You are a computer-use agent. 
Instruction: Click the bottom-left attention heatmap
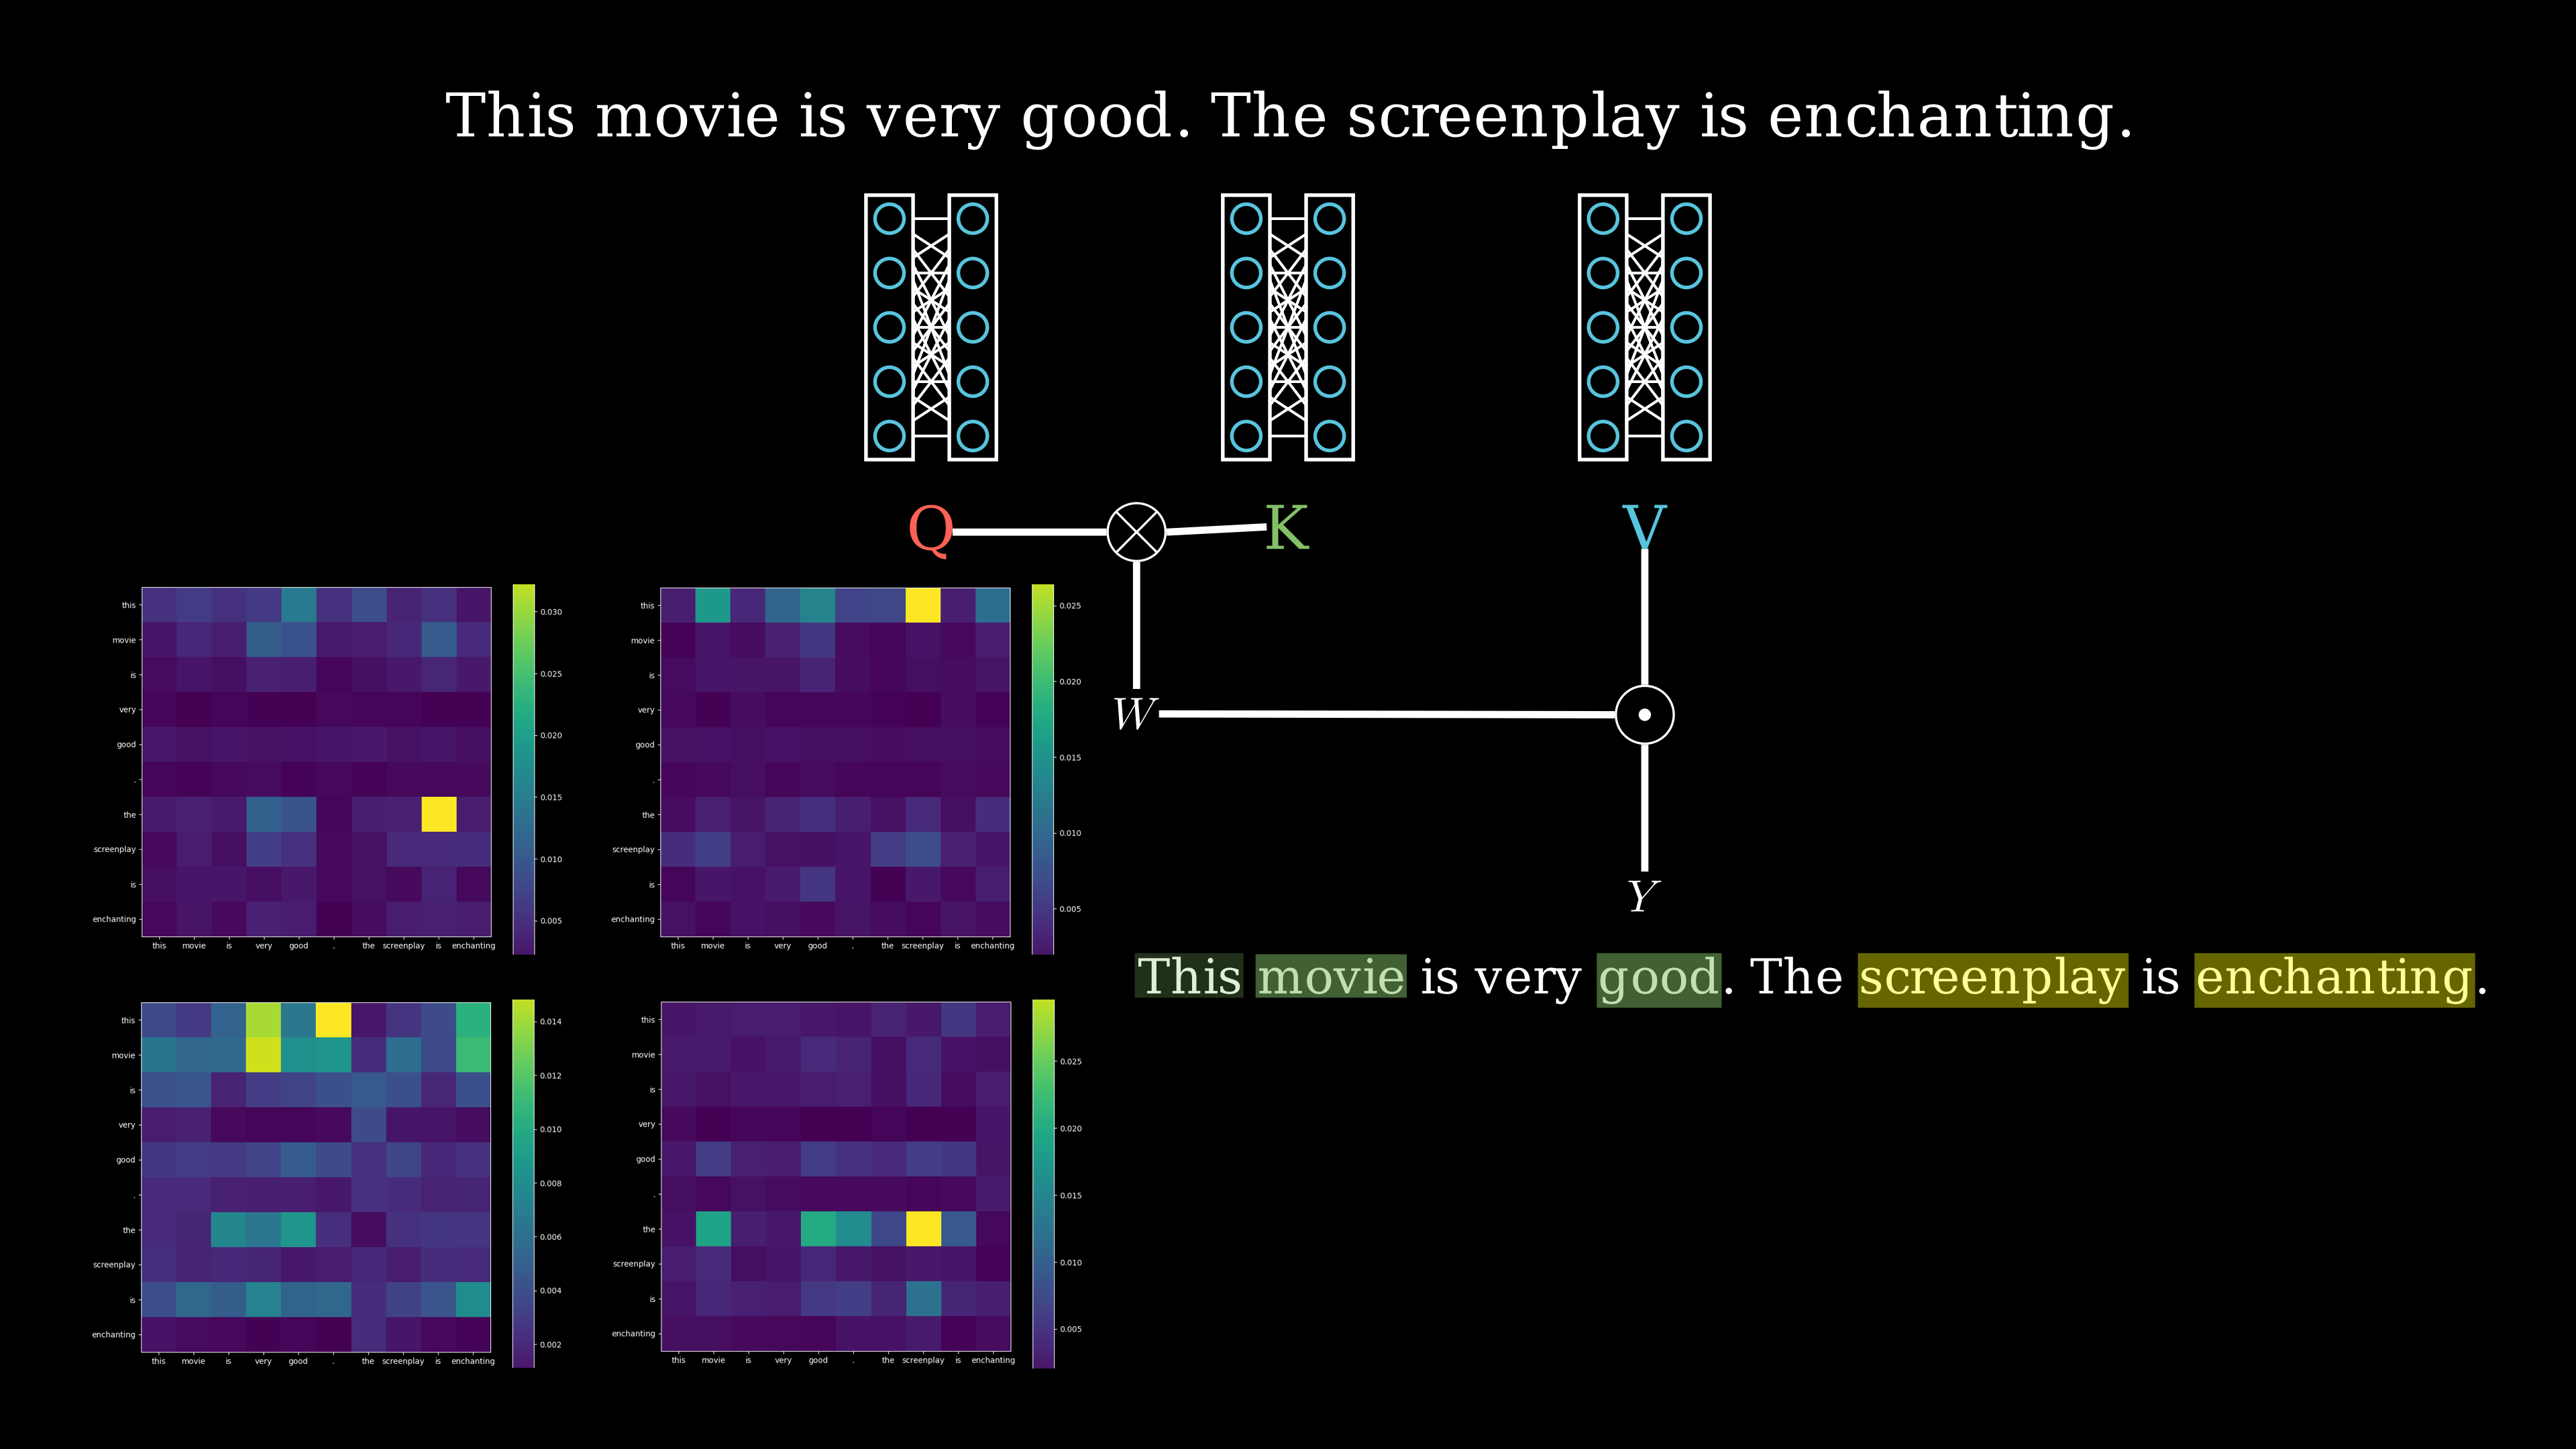point(319,1177)
